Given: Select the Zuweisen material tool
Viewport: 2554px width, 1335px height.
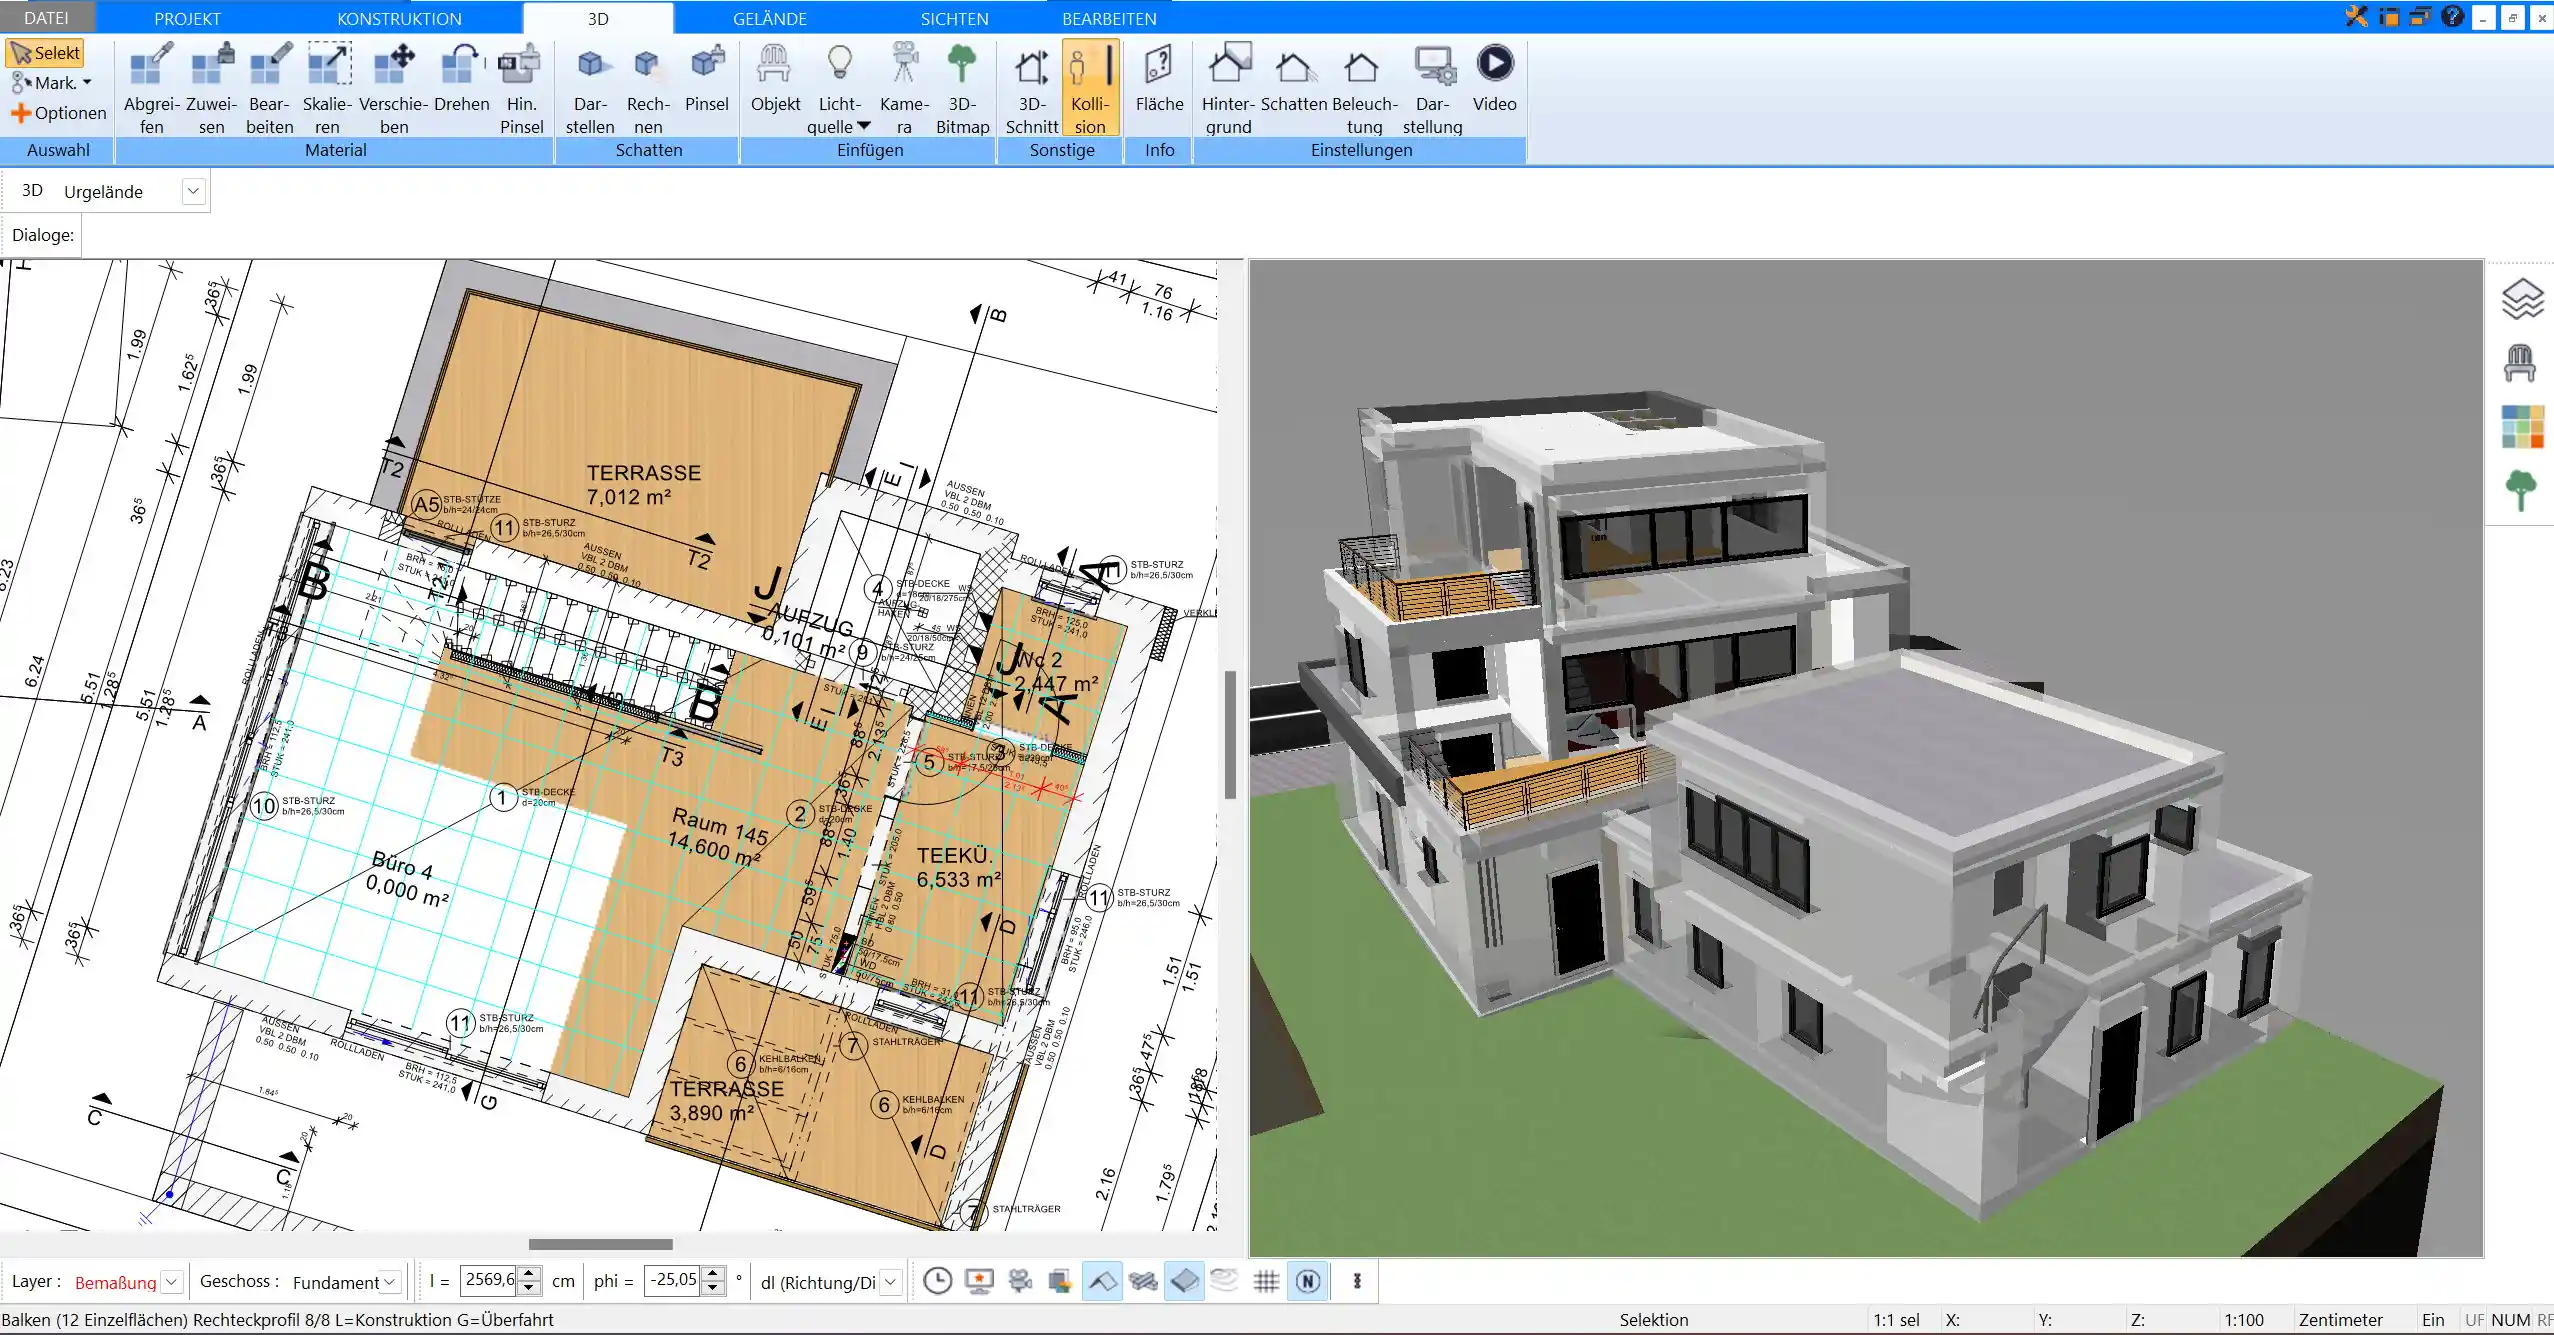Looking at the screenshot, I should pos(211,88).
